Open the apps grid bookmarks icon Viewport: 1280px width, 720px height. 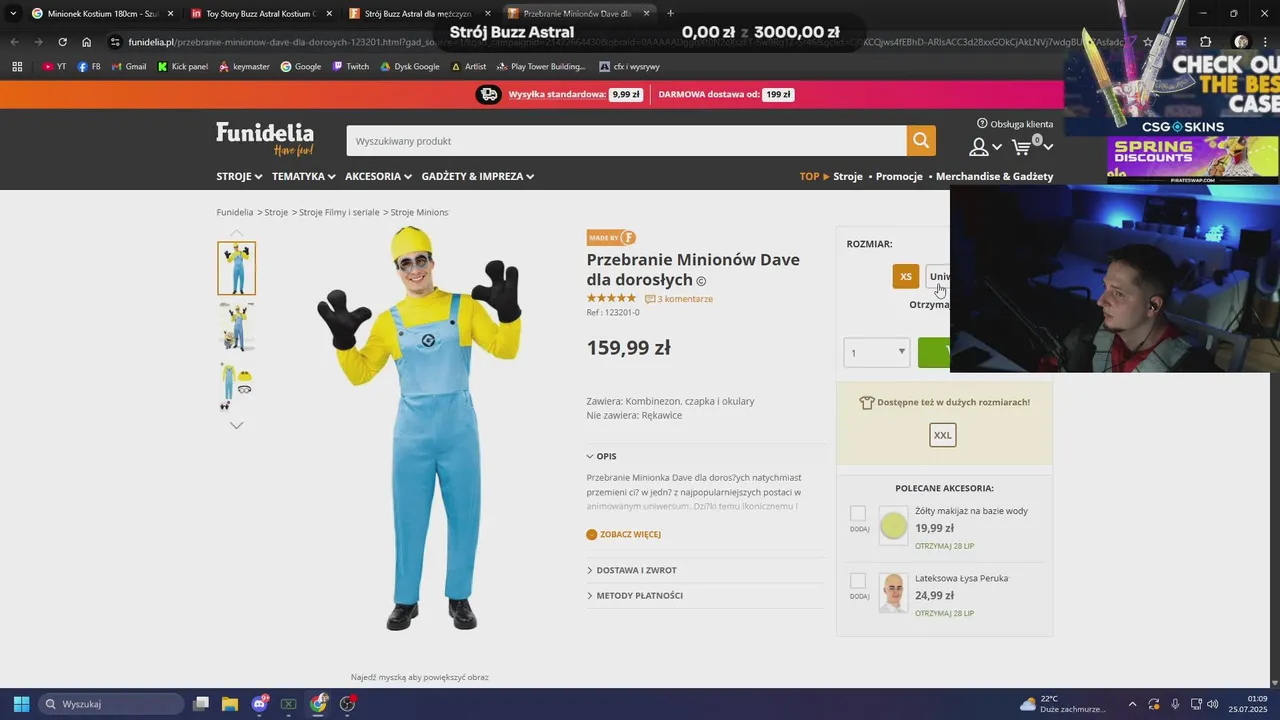[x=17, y=66]
